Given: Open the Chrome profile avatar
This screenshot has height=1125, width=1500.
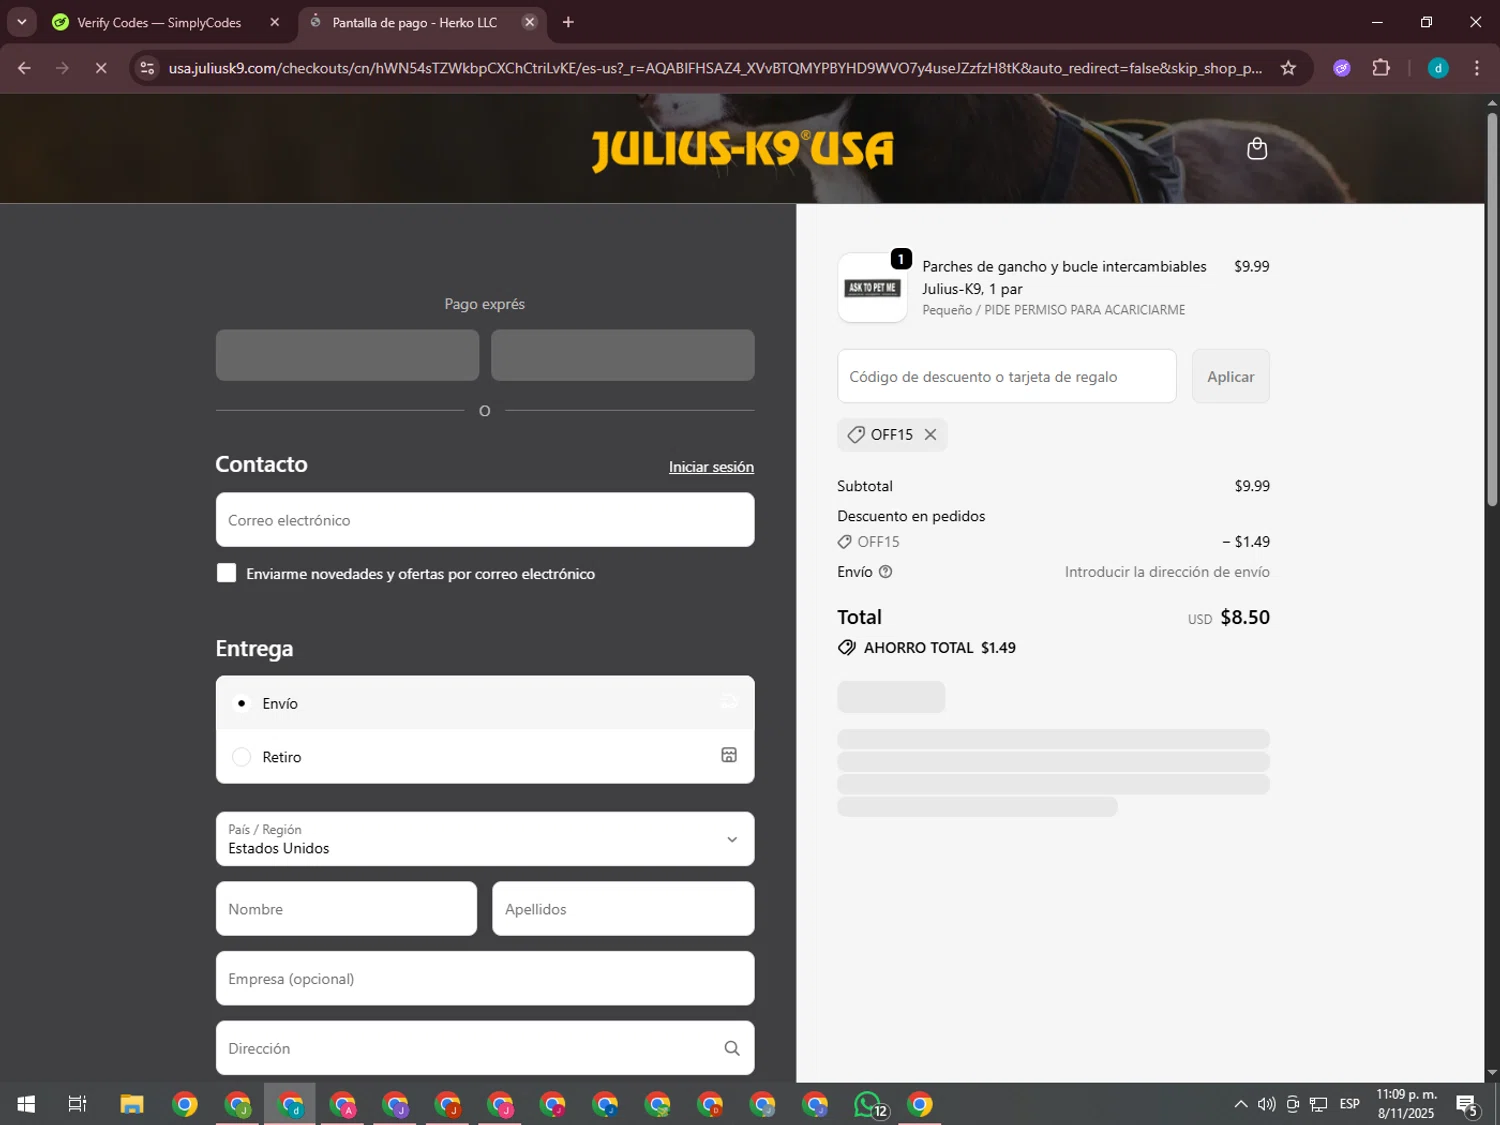Looking at the screenshot, I should click(1438, 68).
